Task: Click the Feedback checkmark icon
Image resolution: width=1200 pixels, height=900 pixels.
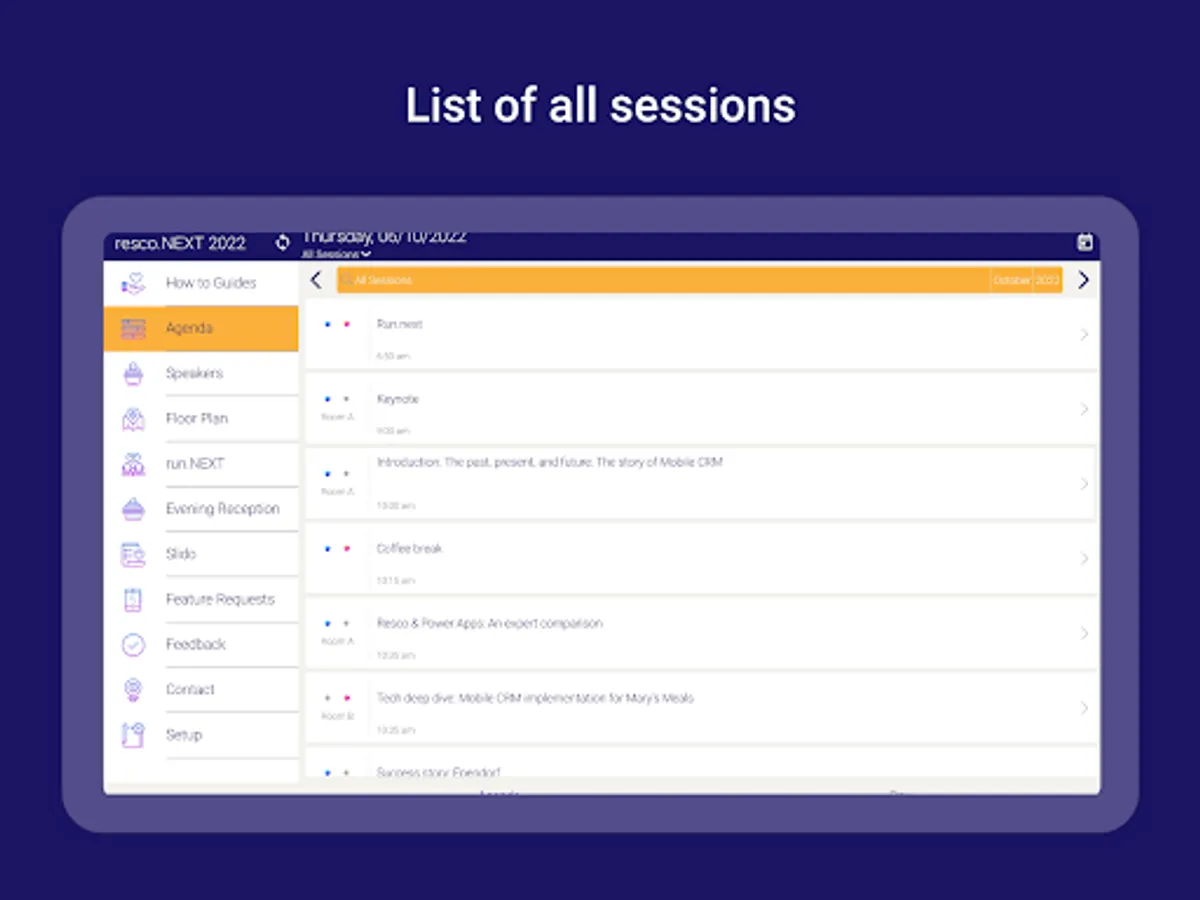Action: click(x=133, y=644)
